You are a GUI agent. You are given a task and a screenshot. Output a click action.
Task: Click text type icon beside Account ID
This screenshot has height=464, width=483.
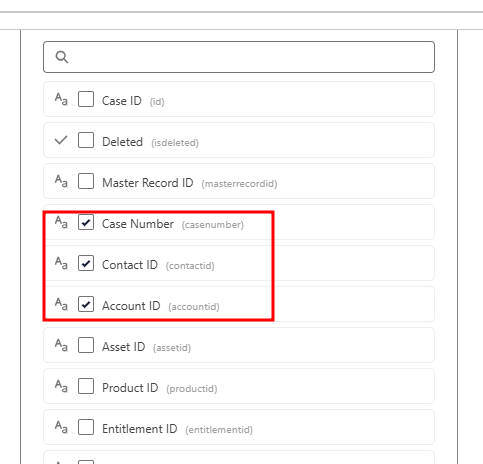(x=61, y=304)
